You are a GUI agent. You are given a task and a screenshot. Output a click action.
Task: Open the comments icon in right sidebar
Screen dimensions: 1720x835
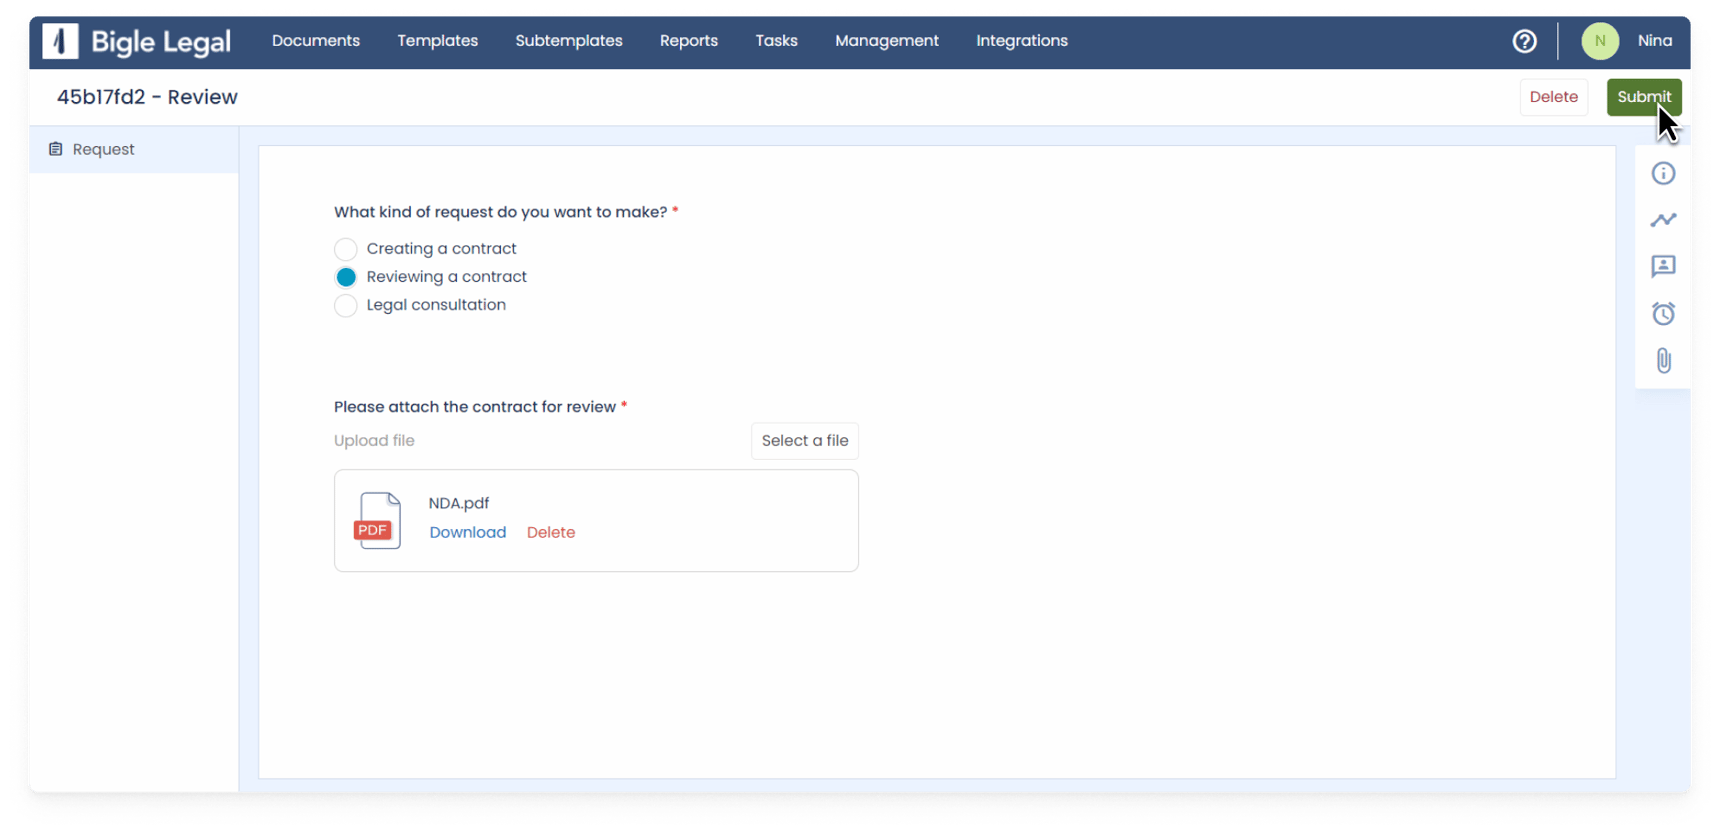pyautogui.click(x=1663, y=267)
